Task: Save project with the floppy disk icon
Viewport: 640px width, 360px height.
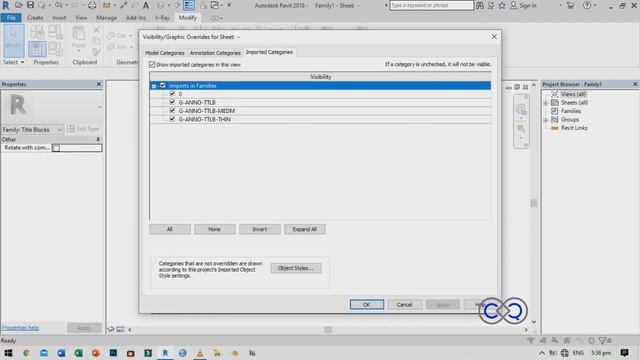Action: coord(30,5)
